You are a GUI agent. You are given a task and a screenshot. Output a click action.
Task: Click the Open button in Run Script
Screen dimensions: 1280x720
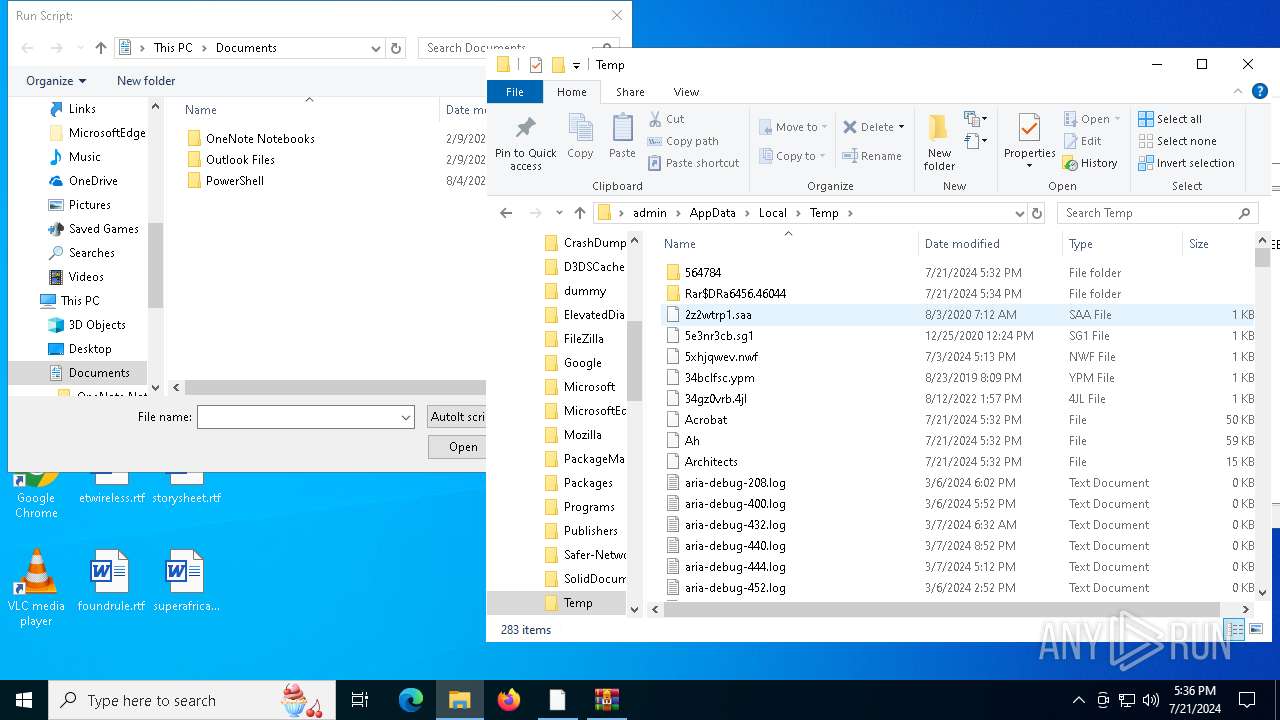458,447
